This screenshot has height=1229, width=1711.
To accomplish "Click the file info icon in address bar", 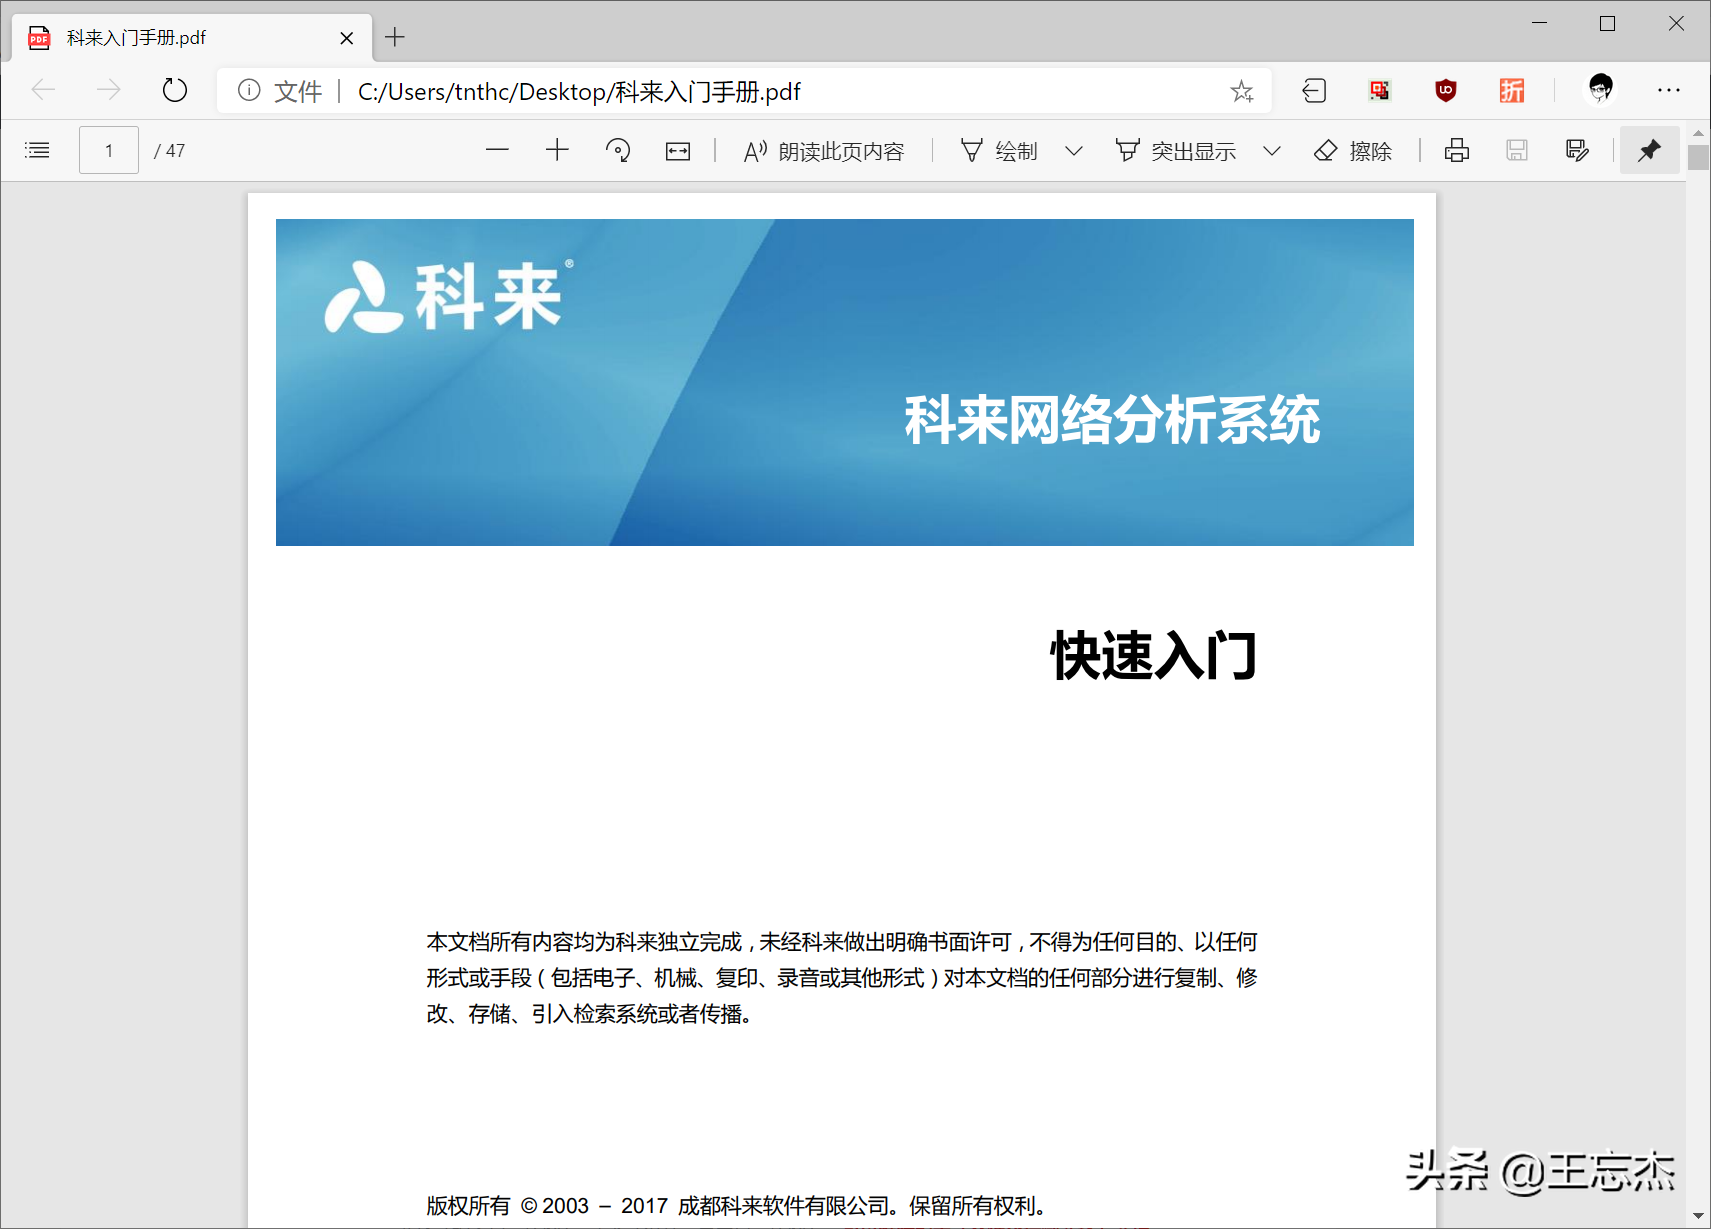I will pos(249,91).
